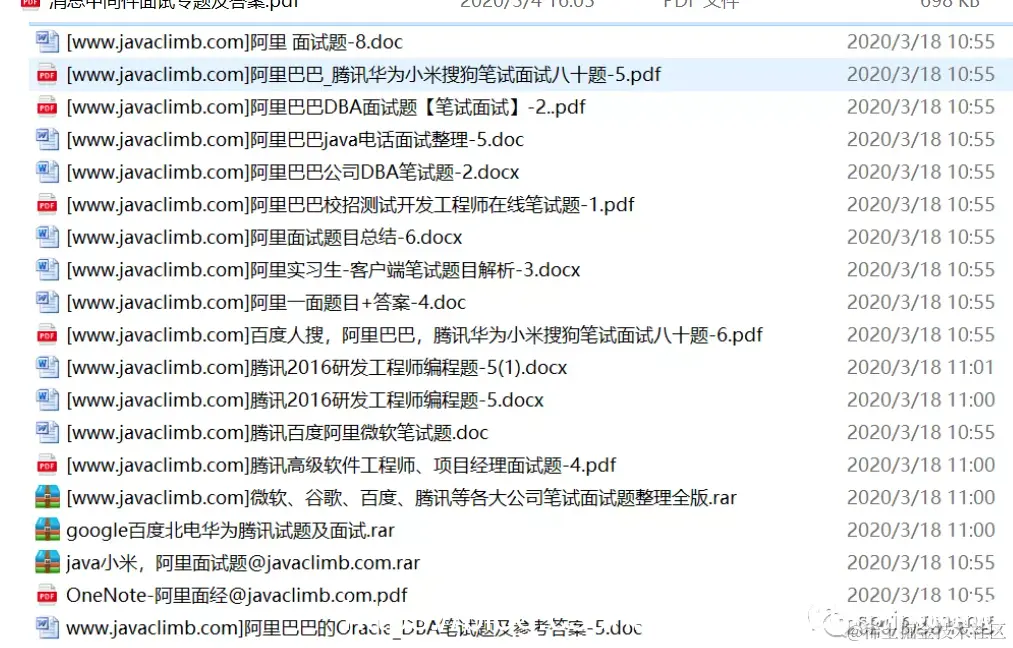The height and width of the screenshot is (648, 1013).
Task: Click the PDF icon of OneNote-阿里面经 file
Action: click(47, 596)
